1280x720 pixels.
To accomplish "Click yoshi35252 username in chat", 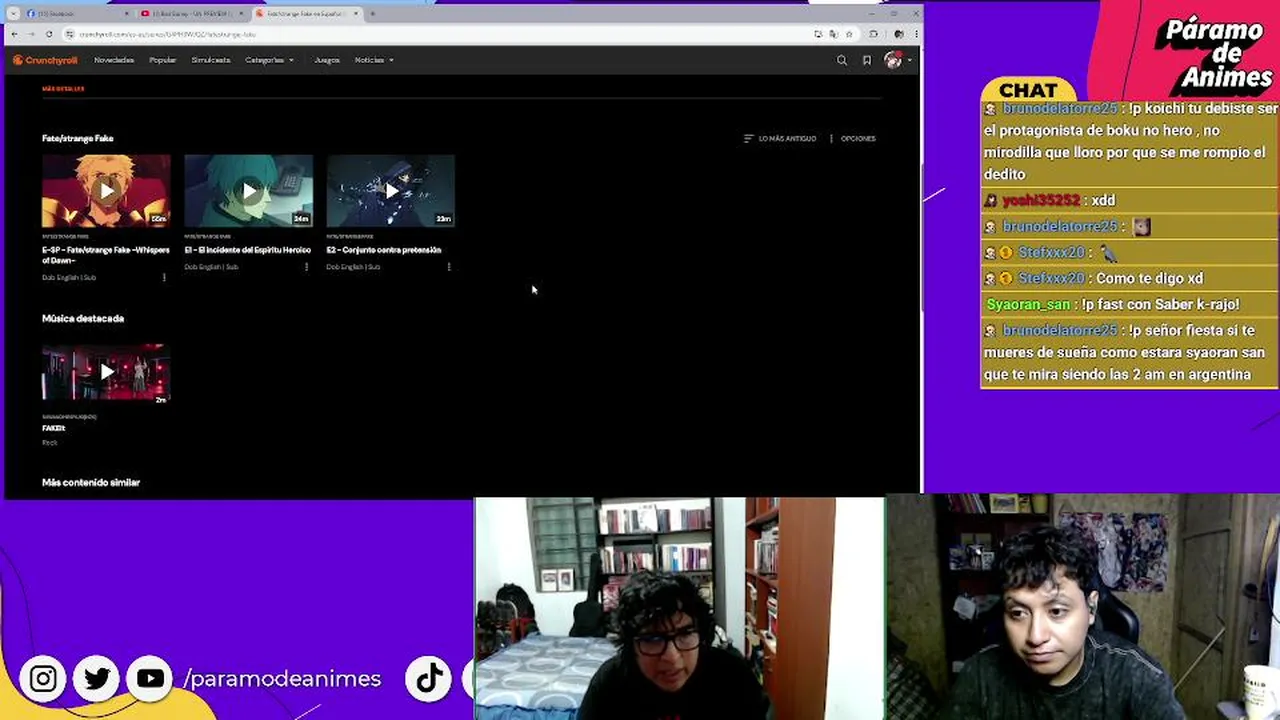I will tap(1043, 200).
